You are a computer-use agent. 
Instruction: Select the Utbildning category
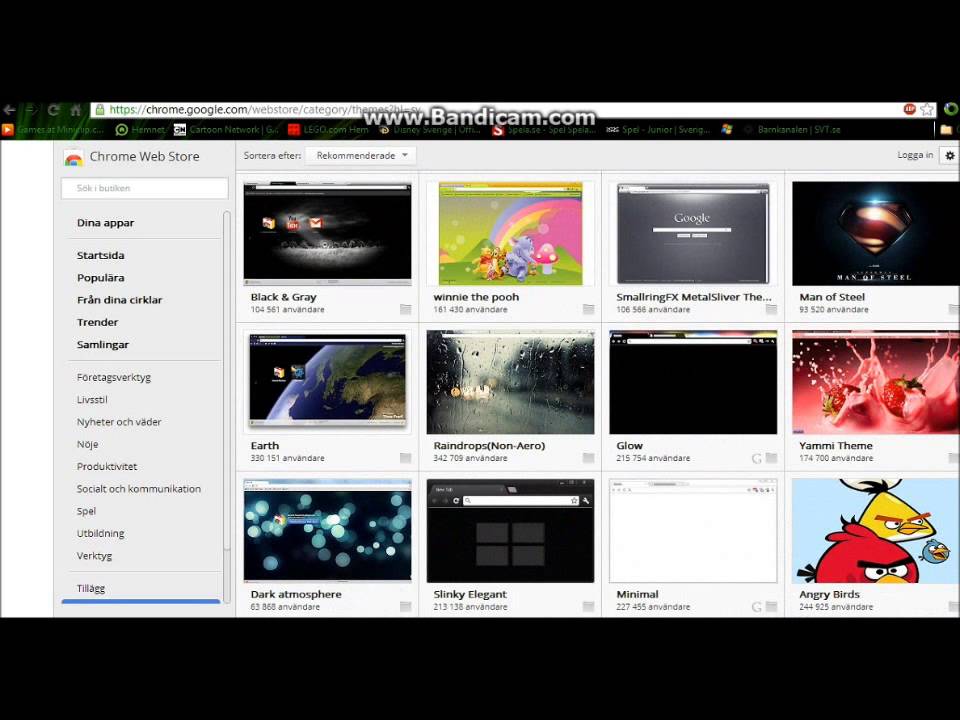100,533
